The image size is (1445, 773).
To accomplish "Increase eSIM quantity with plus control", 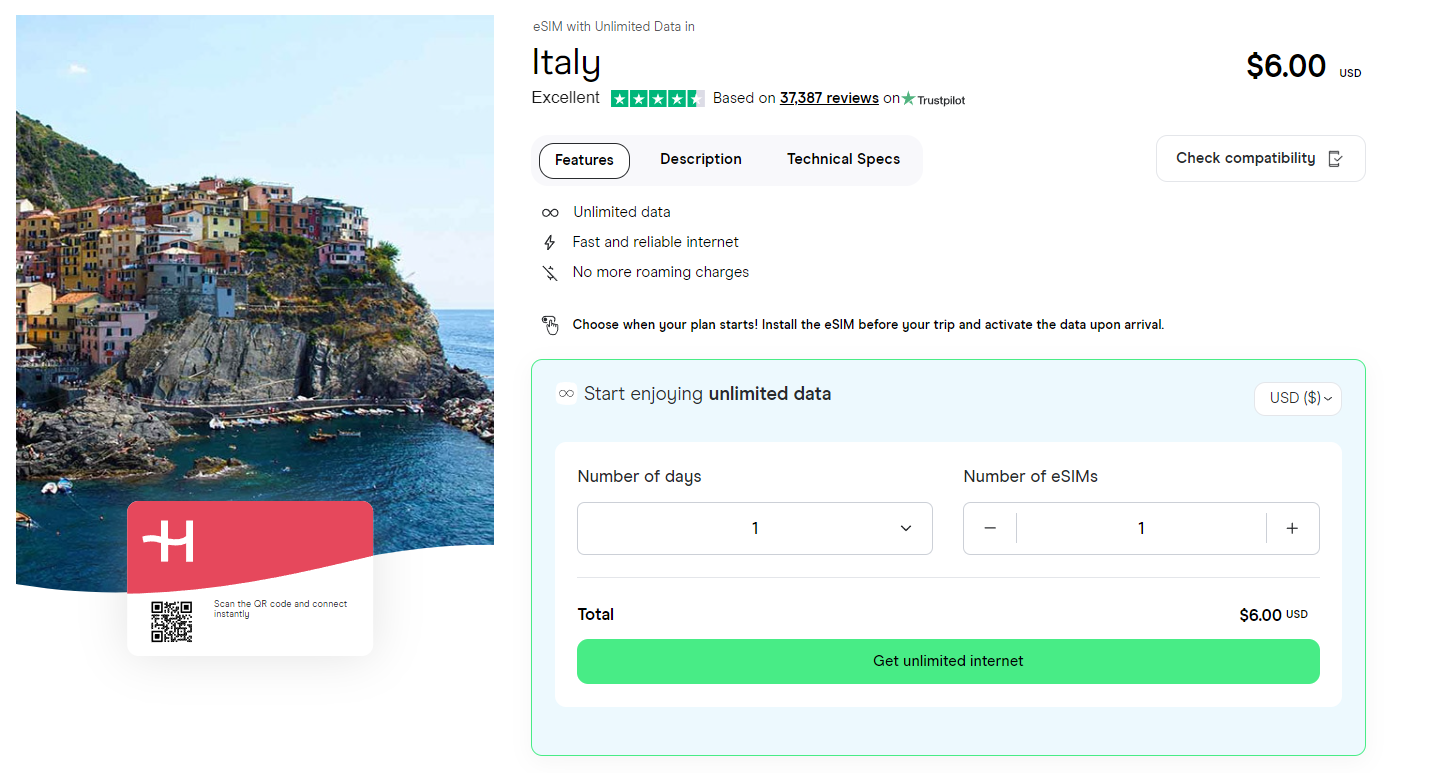I will point(1292,528).
